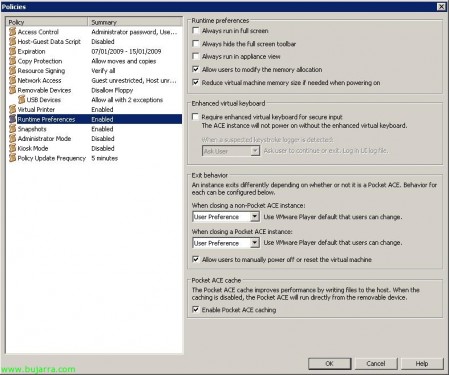
Task: Select the Virtual Printer policy
Action: (95, 109)
